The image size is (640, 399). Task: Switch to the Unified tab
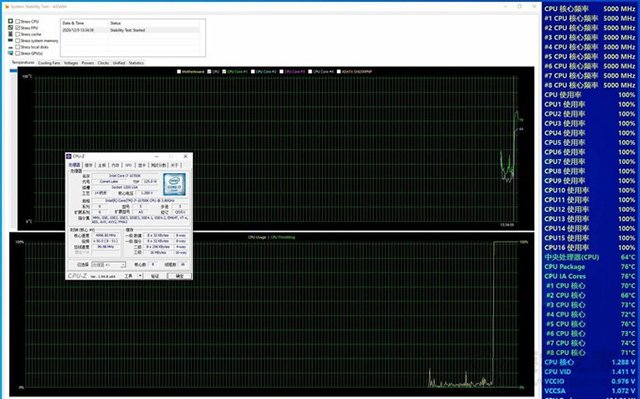(x=119, y=63)
